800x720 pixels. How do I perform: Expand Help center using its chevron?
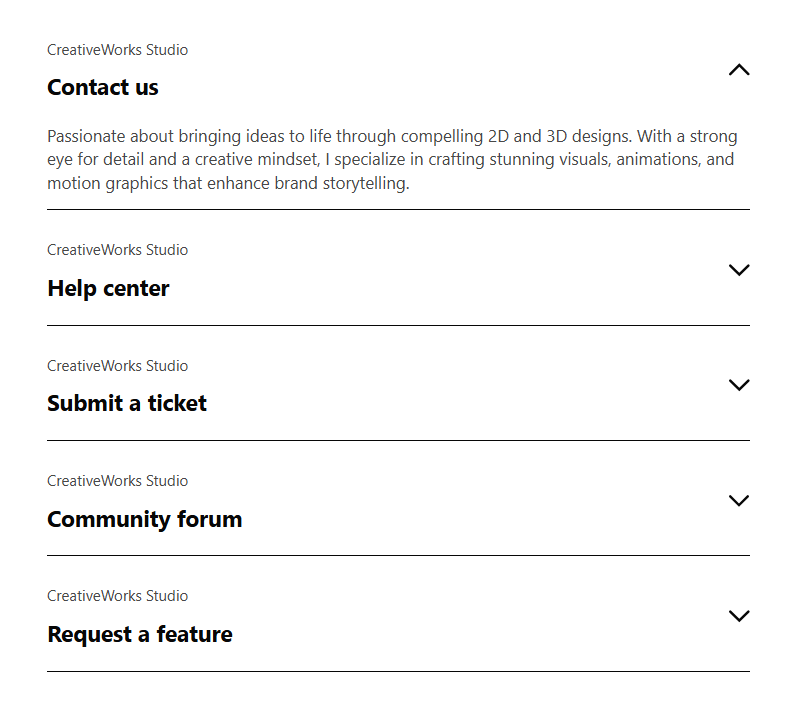point(739,270)
